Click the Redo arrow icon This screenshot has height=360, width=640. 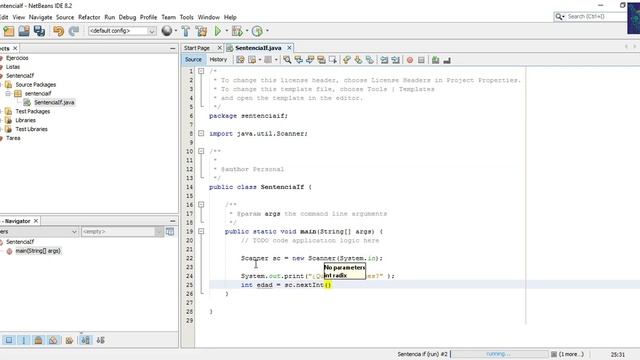point(74,31)
